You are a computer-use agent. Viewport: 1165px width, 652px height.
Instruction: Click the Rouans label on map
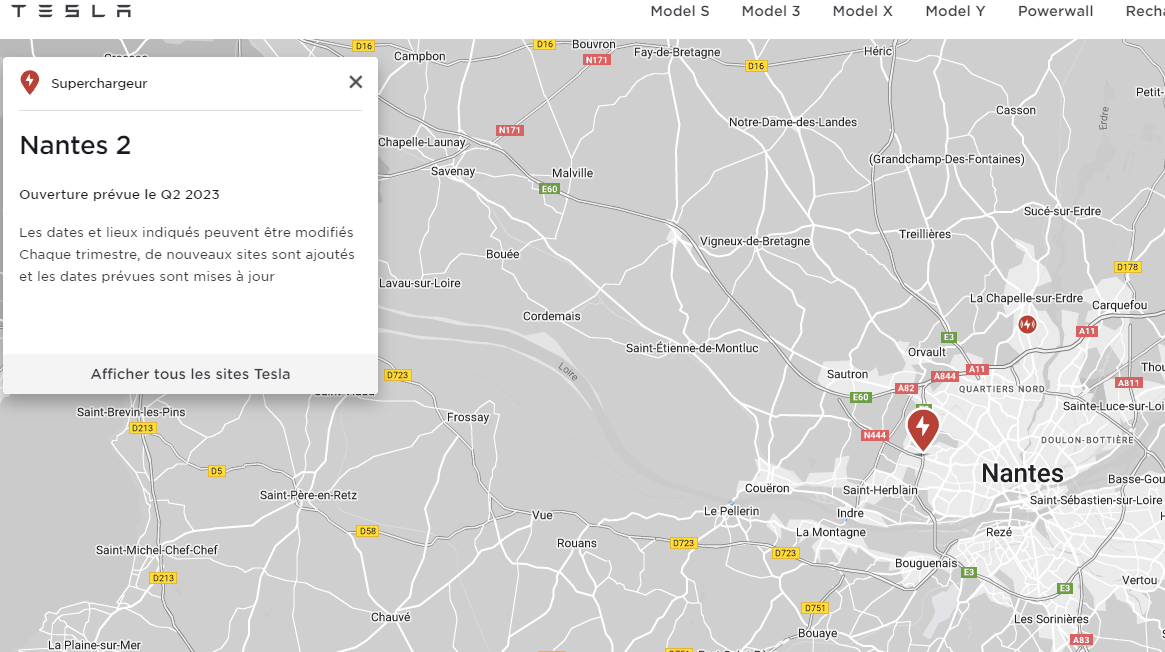577,544
